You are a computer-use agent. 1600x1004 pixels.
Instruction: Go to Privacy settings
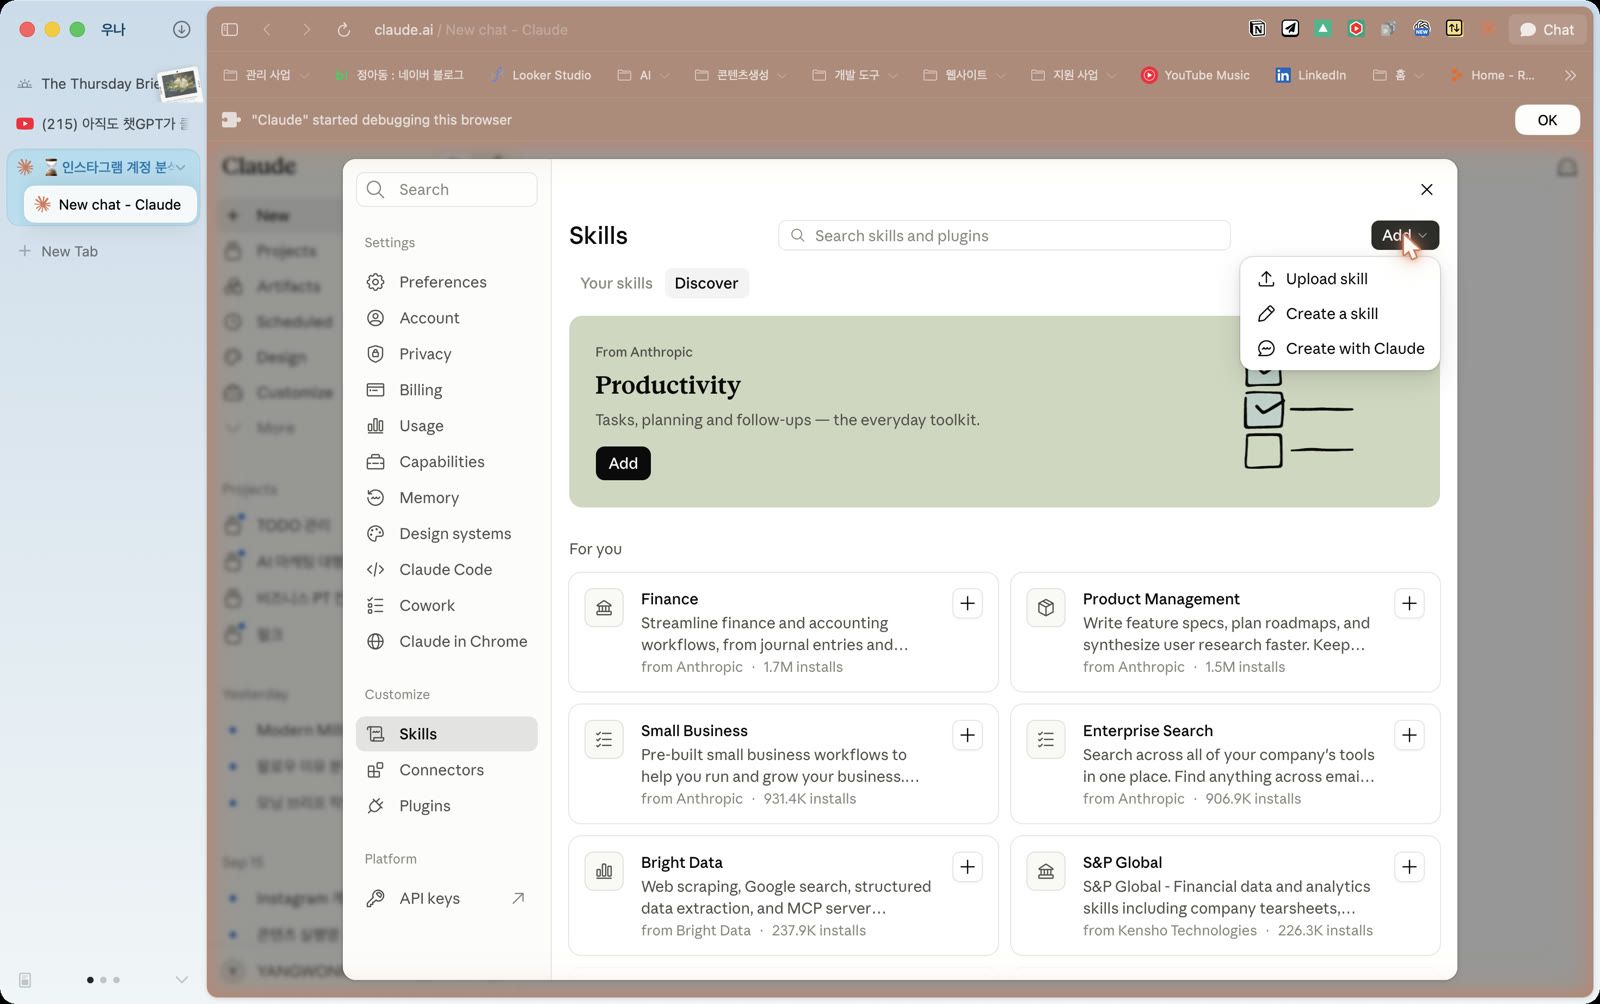[446, 354]
